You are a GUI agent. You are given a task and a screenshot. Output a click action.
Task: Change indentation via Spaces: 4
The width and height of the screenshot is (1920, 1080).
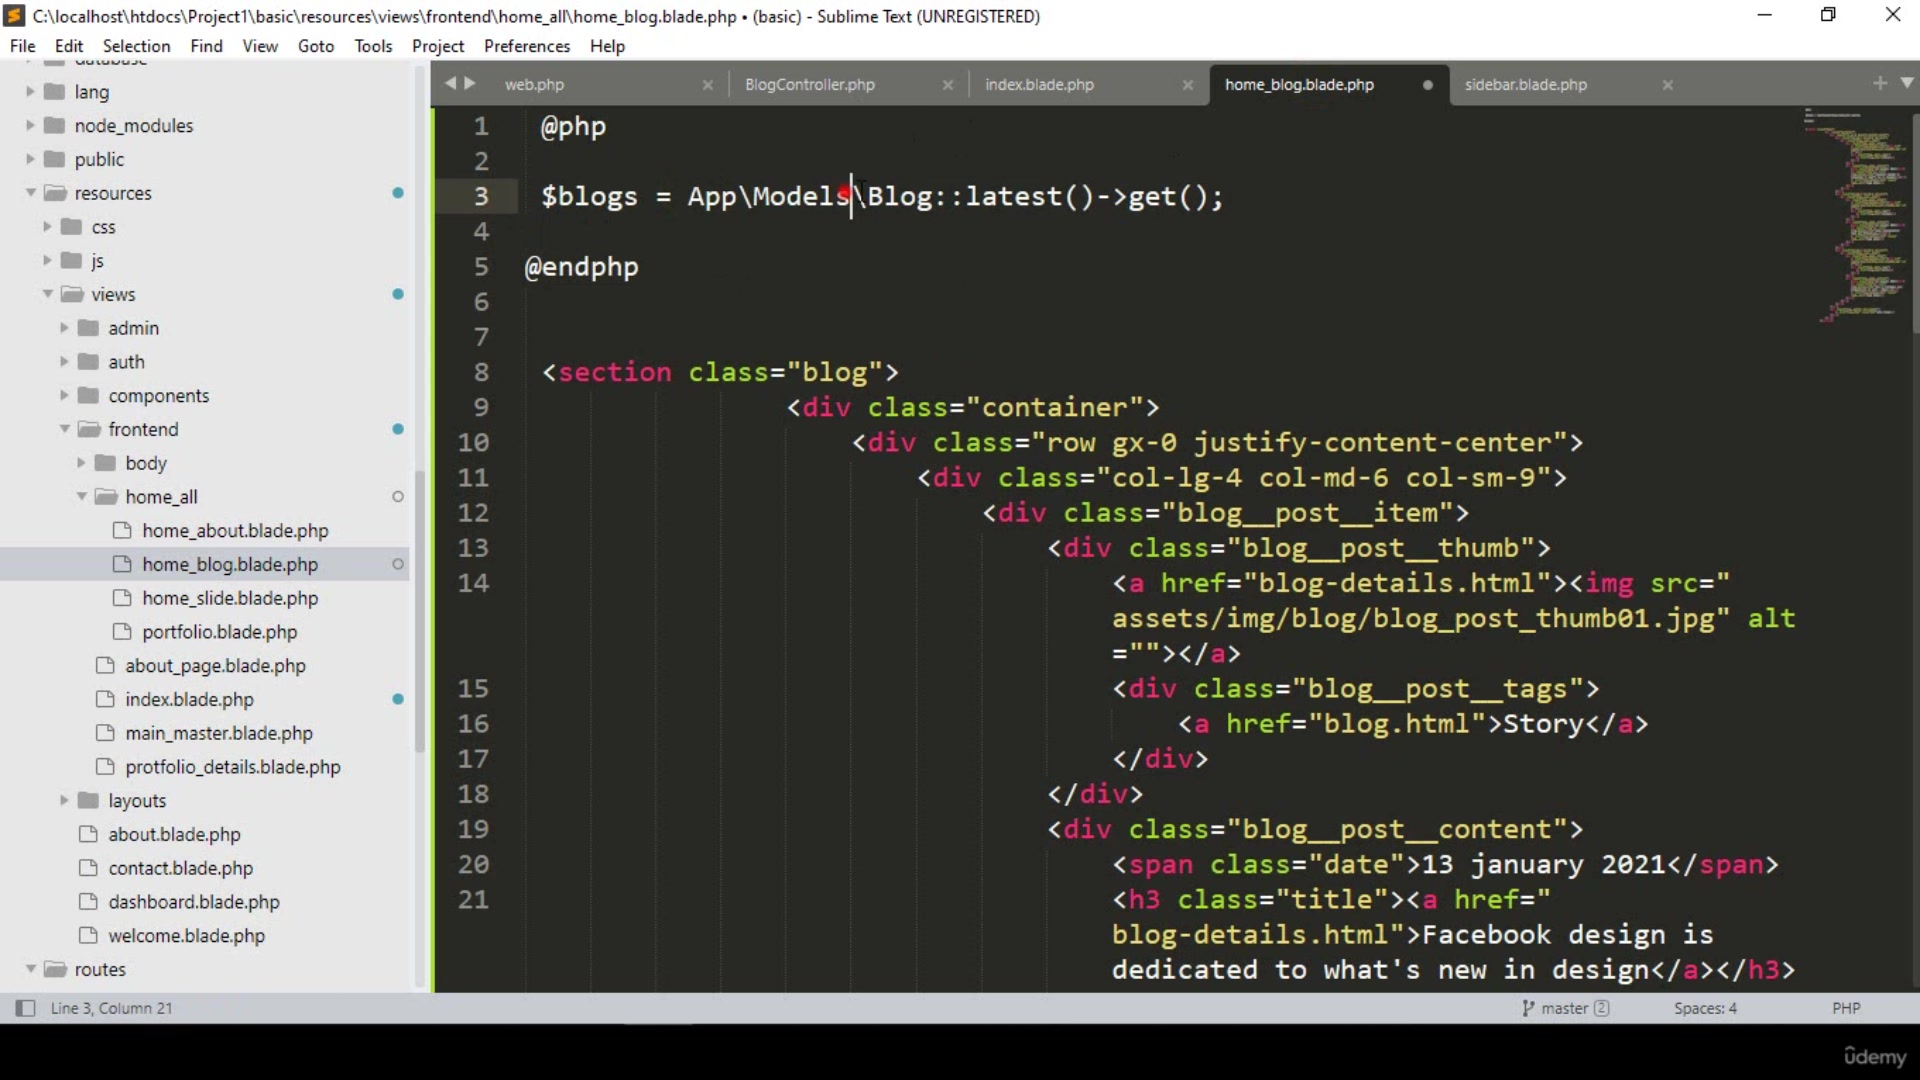(x=1705, y=1008)
